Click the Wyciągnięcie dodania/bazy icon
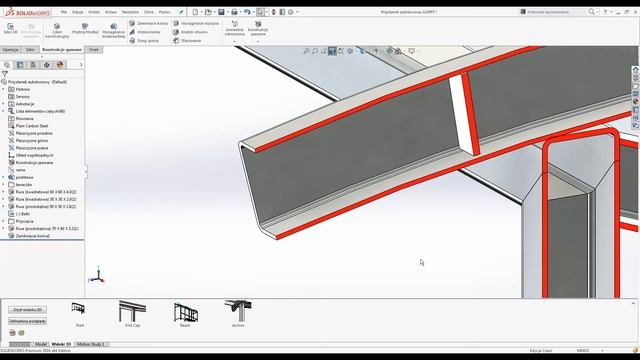The height and width of the screenshot is (360, 640). coord(113,26)
